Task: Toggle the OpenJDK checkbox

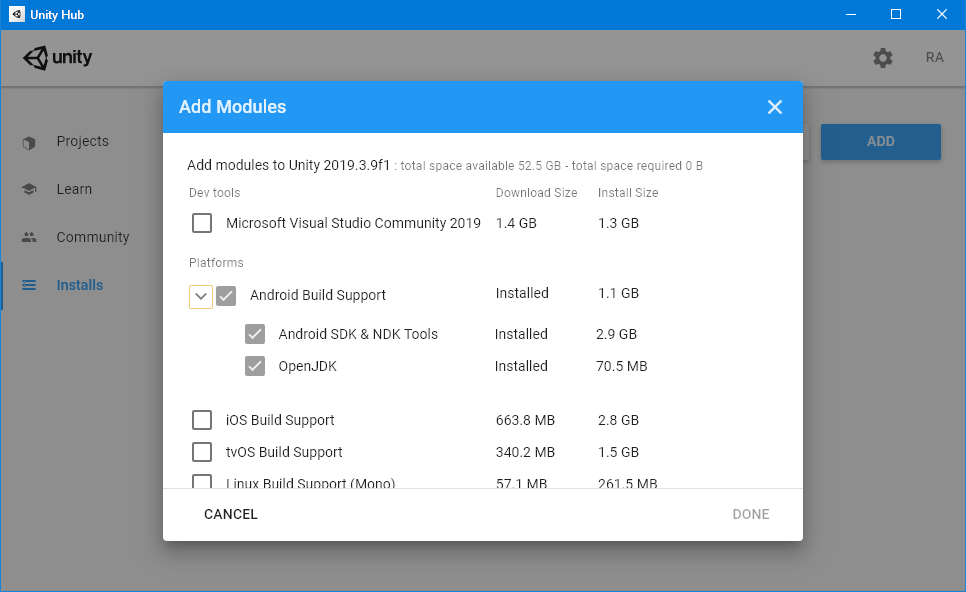Action: [x=255, y=366]
